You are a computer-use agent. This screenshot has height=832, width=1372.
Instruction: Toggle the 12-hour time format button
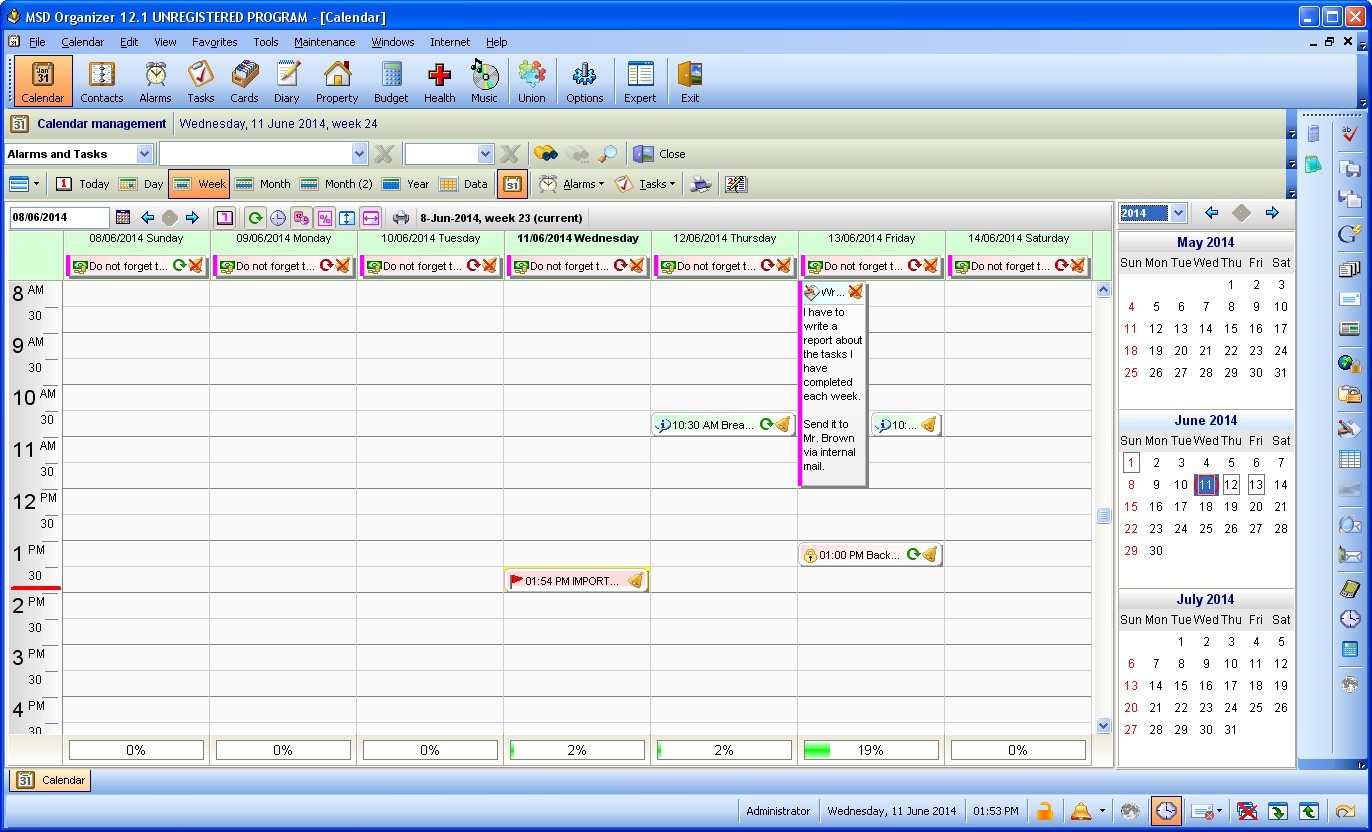click(301, 217)
